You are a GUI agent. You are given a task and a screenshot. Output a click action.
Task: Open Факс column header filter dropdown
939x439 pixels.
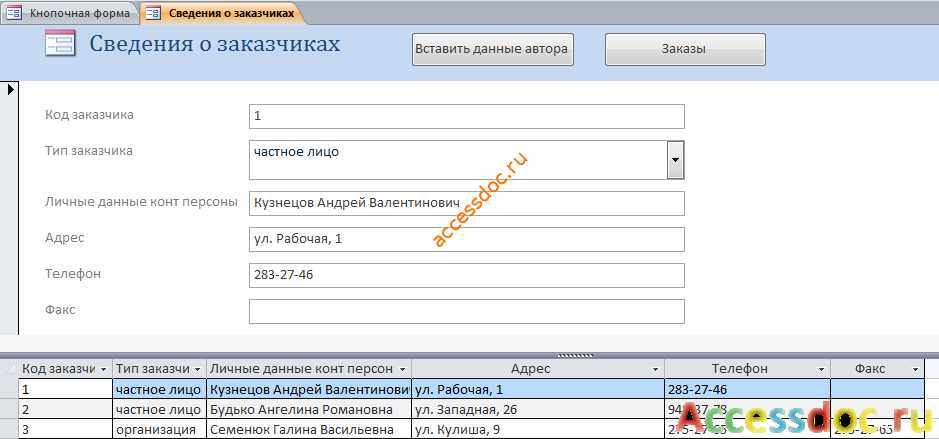[x=915, y=370]
